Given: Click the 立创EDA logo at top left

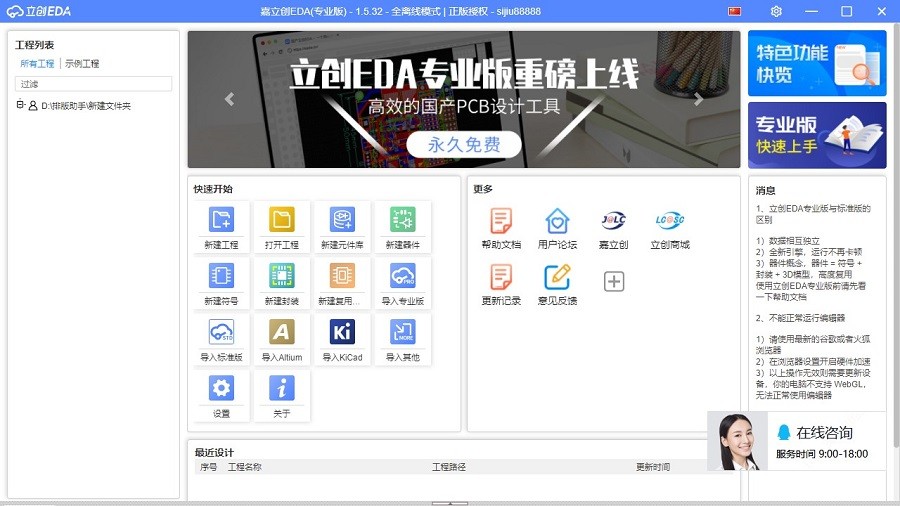Looking at the screenshot, I should click(39, 11).
